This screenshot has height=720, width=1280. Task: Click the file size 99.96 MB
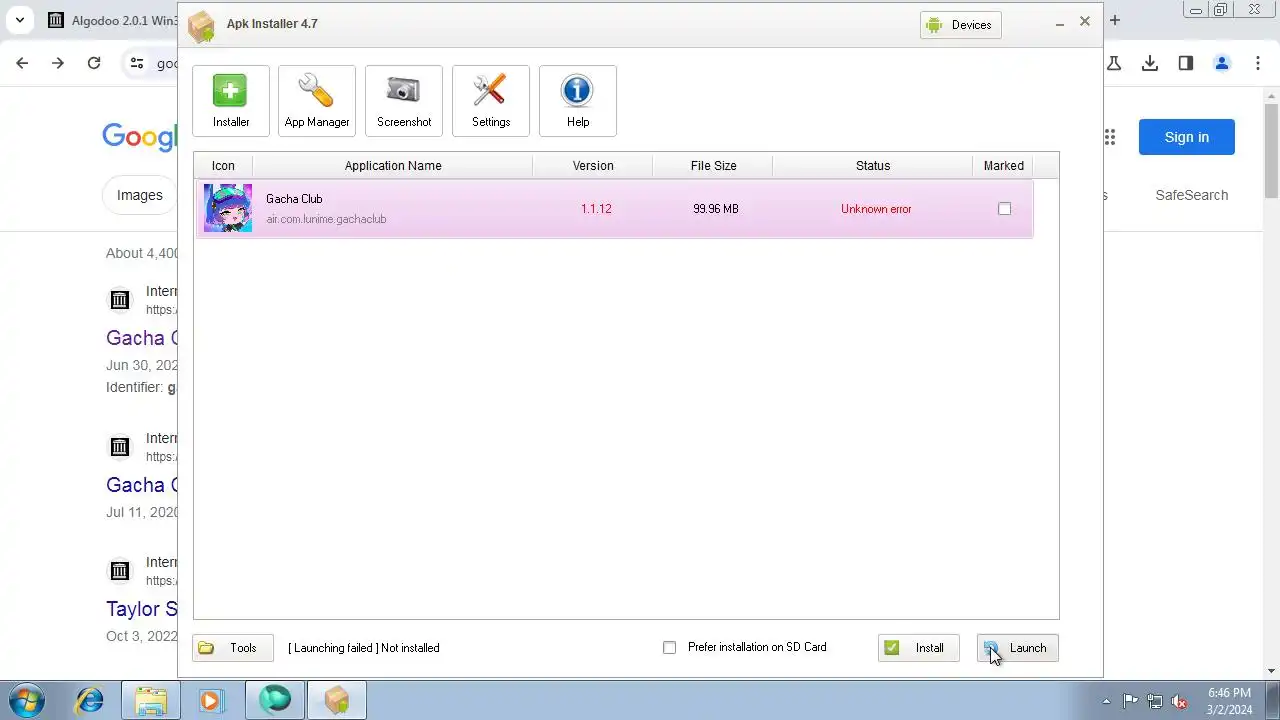(x=716, y=209)
